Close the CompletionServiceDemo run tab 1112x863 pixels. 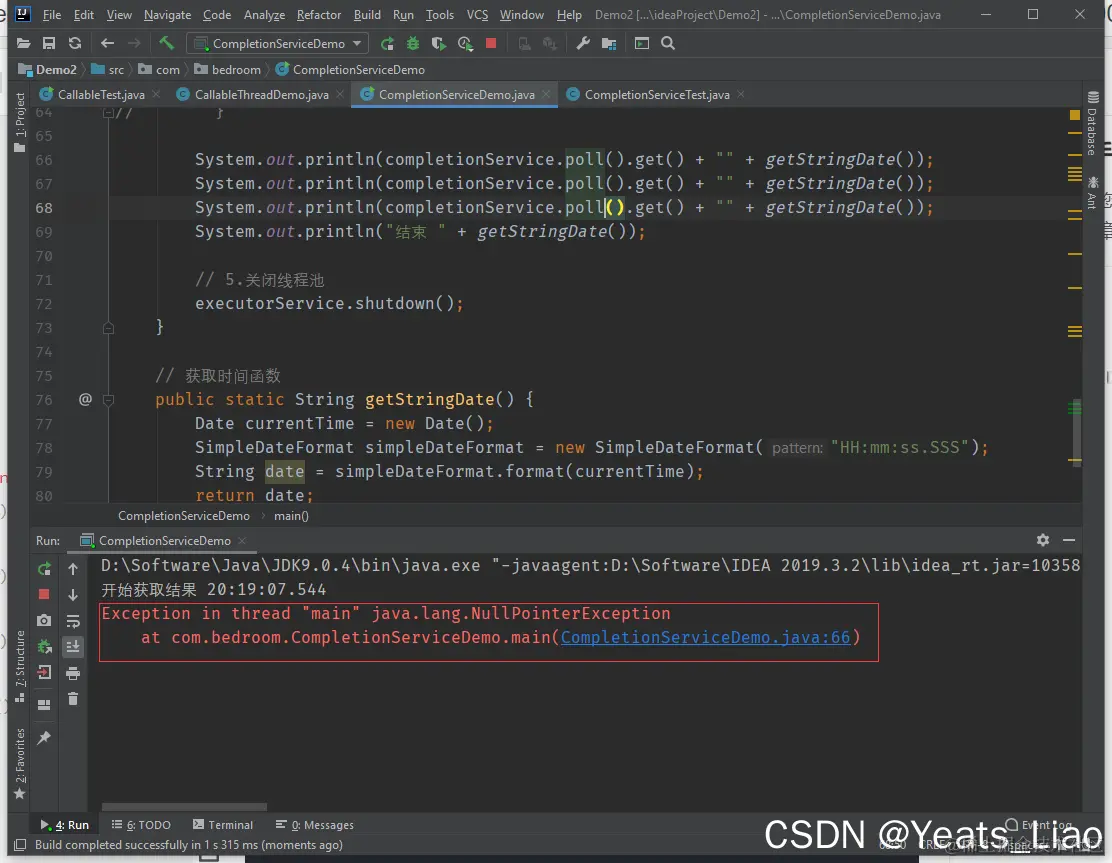(x=243, y=540)
